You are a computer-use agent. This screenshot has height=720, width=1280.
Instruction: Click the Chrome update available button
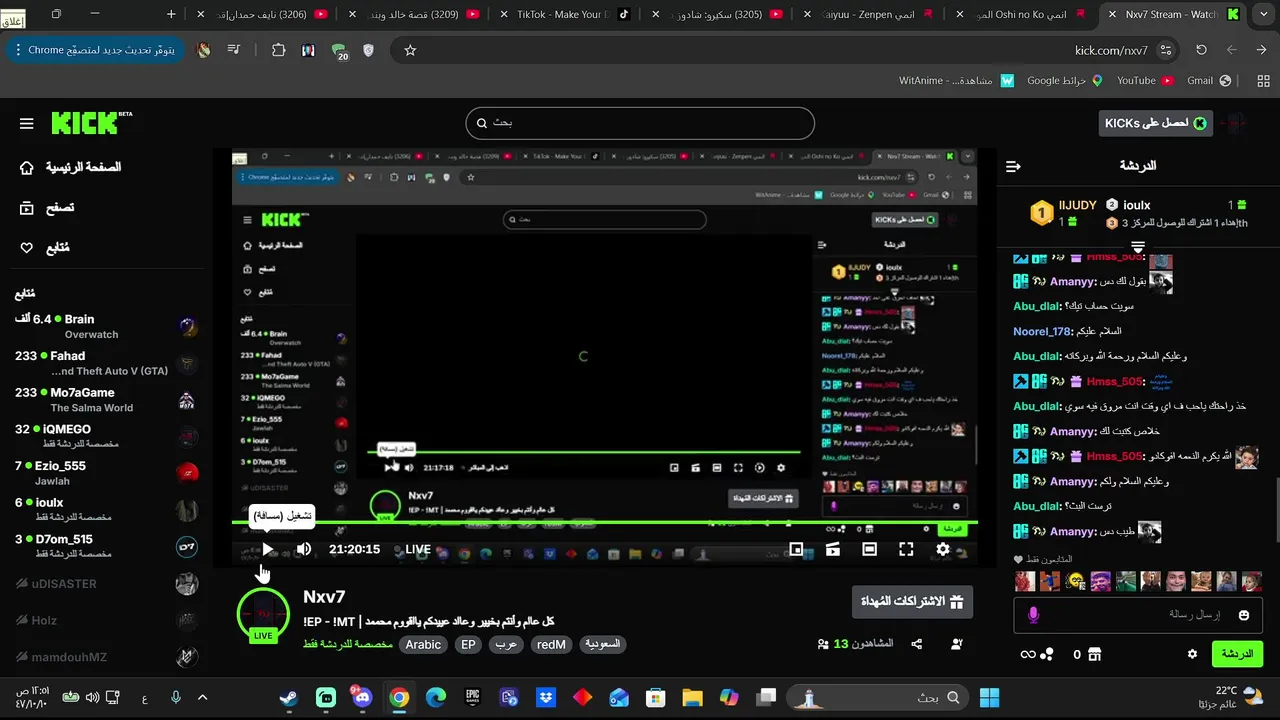[95, 50]
